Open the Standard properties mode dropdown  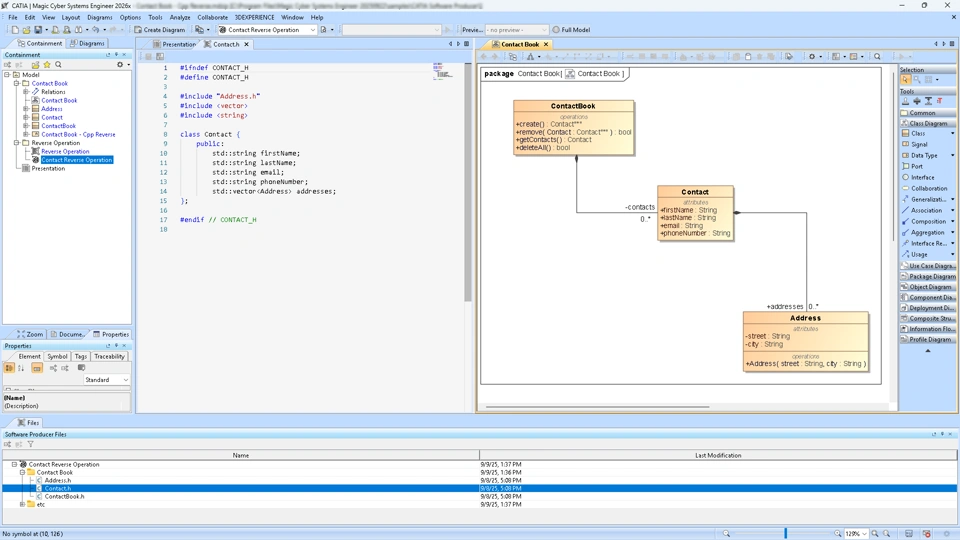tap(106, 380)
